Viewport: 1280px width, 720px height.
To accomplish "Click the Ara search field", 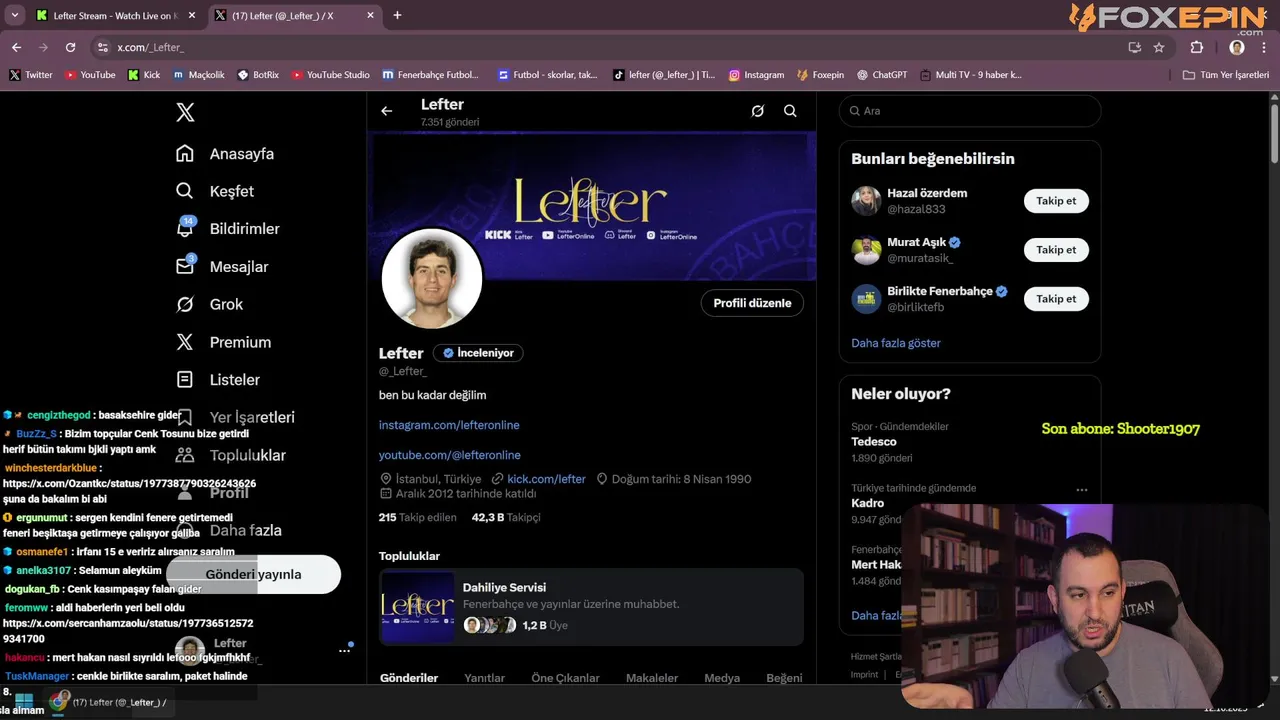I will click(x=970, y=111).
